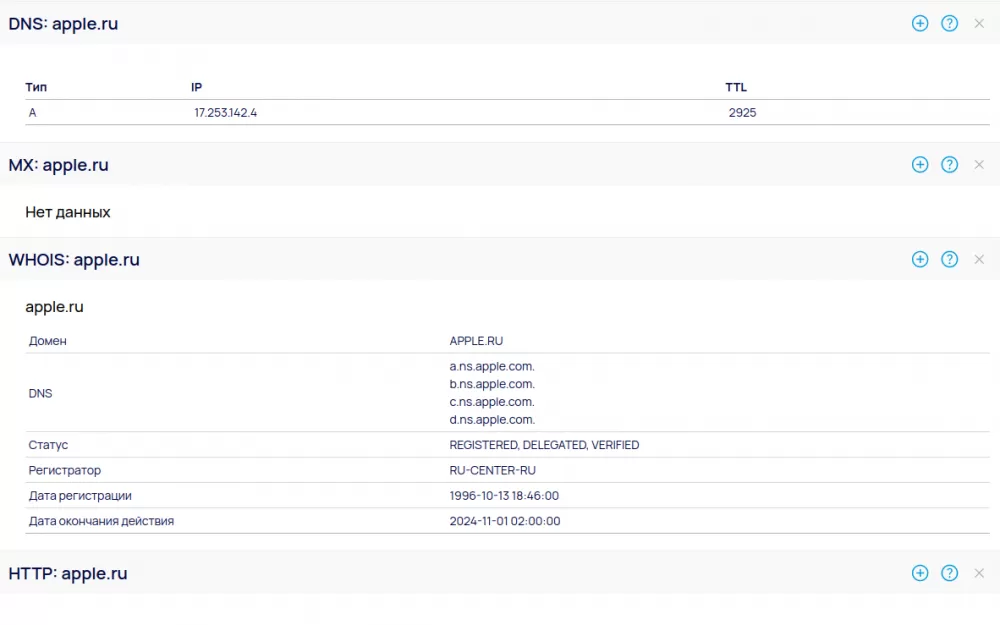Click the DNS: apple.ru section title
1000x625 pixels.
coord(63,24)
